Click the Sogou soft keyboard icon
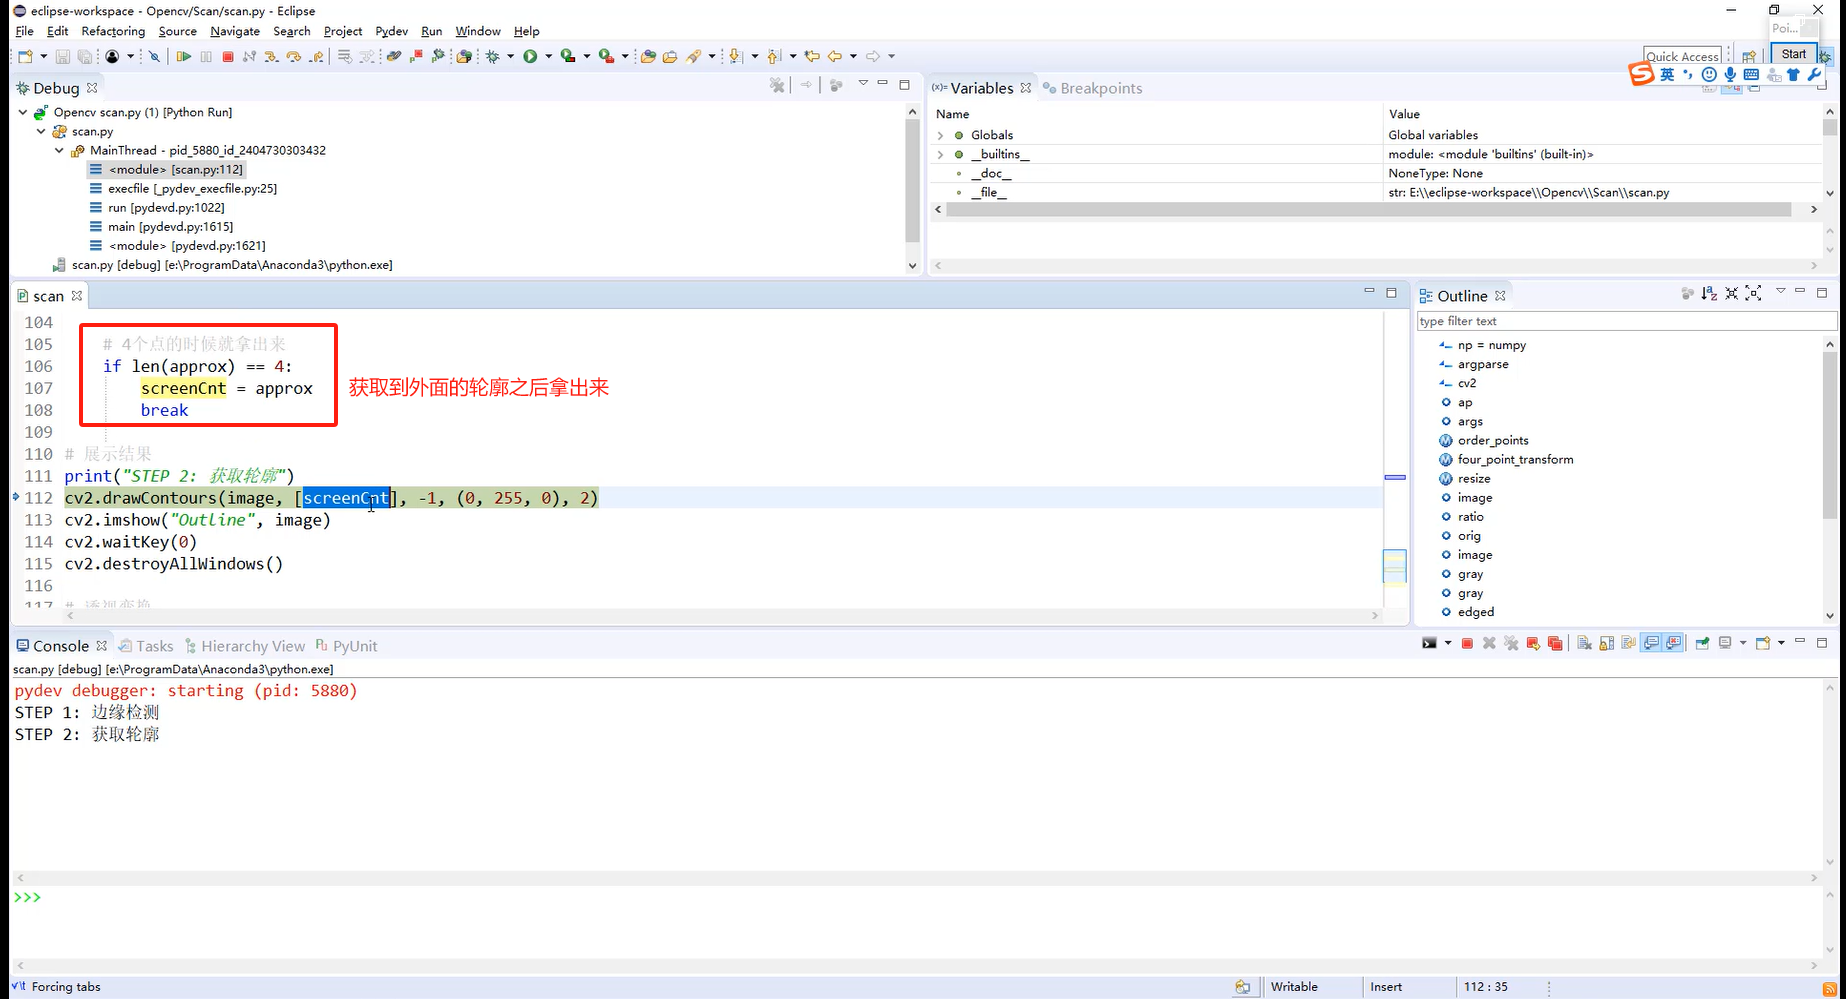Screen dimensions: 1846x999 pyautogui.click(x=1751, y=74)
